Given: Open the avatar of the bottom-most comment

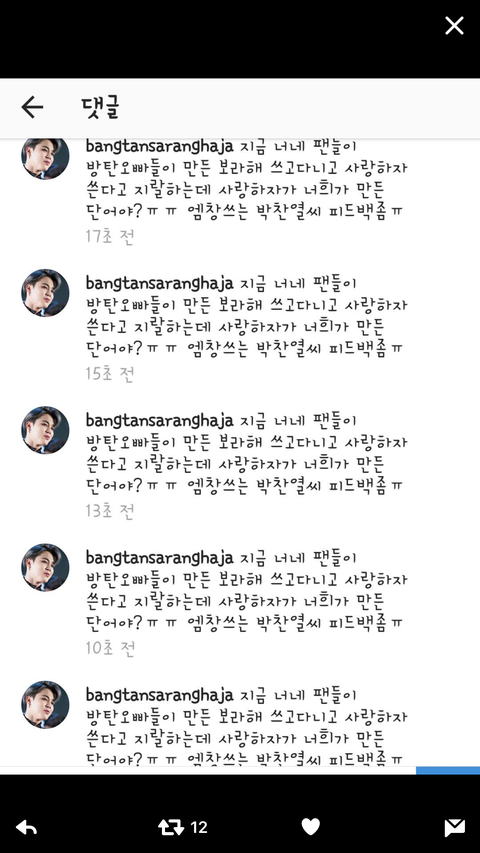Looking at the screenshot, I should [x=45, y=704].
